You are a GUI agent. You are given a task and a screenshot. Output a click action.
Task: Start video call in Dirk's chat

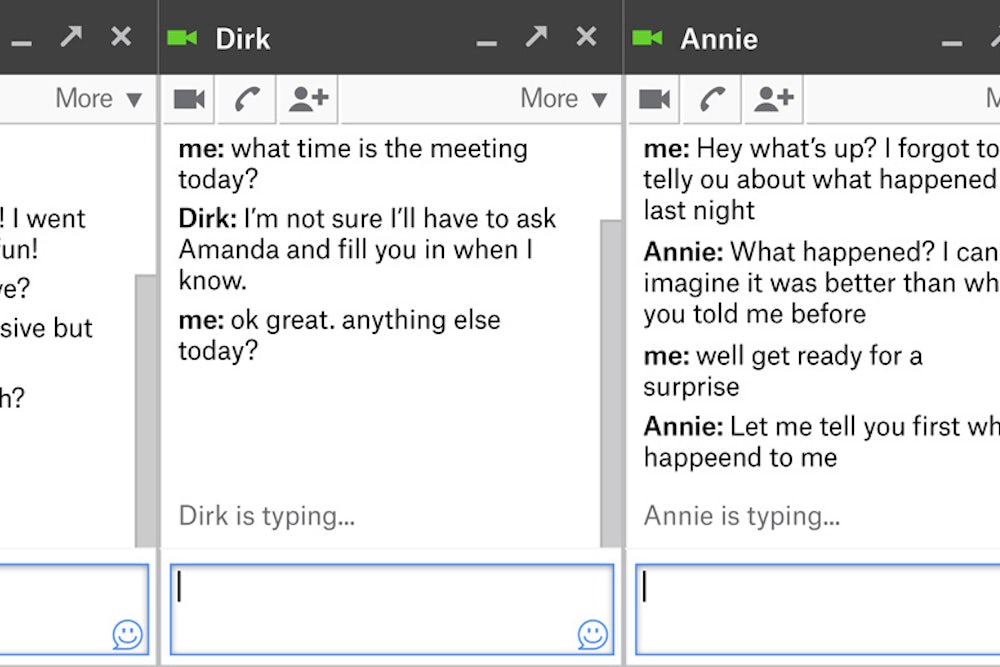pos(189,98)
